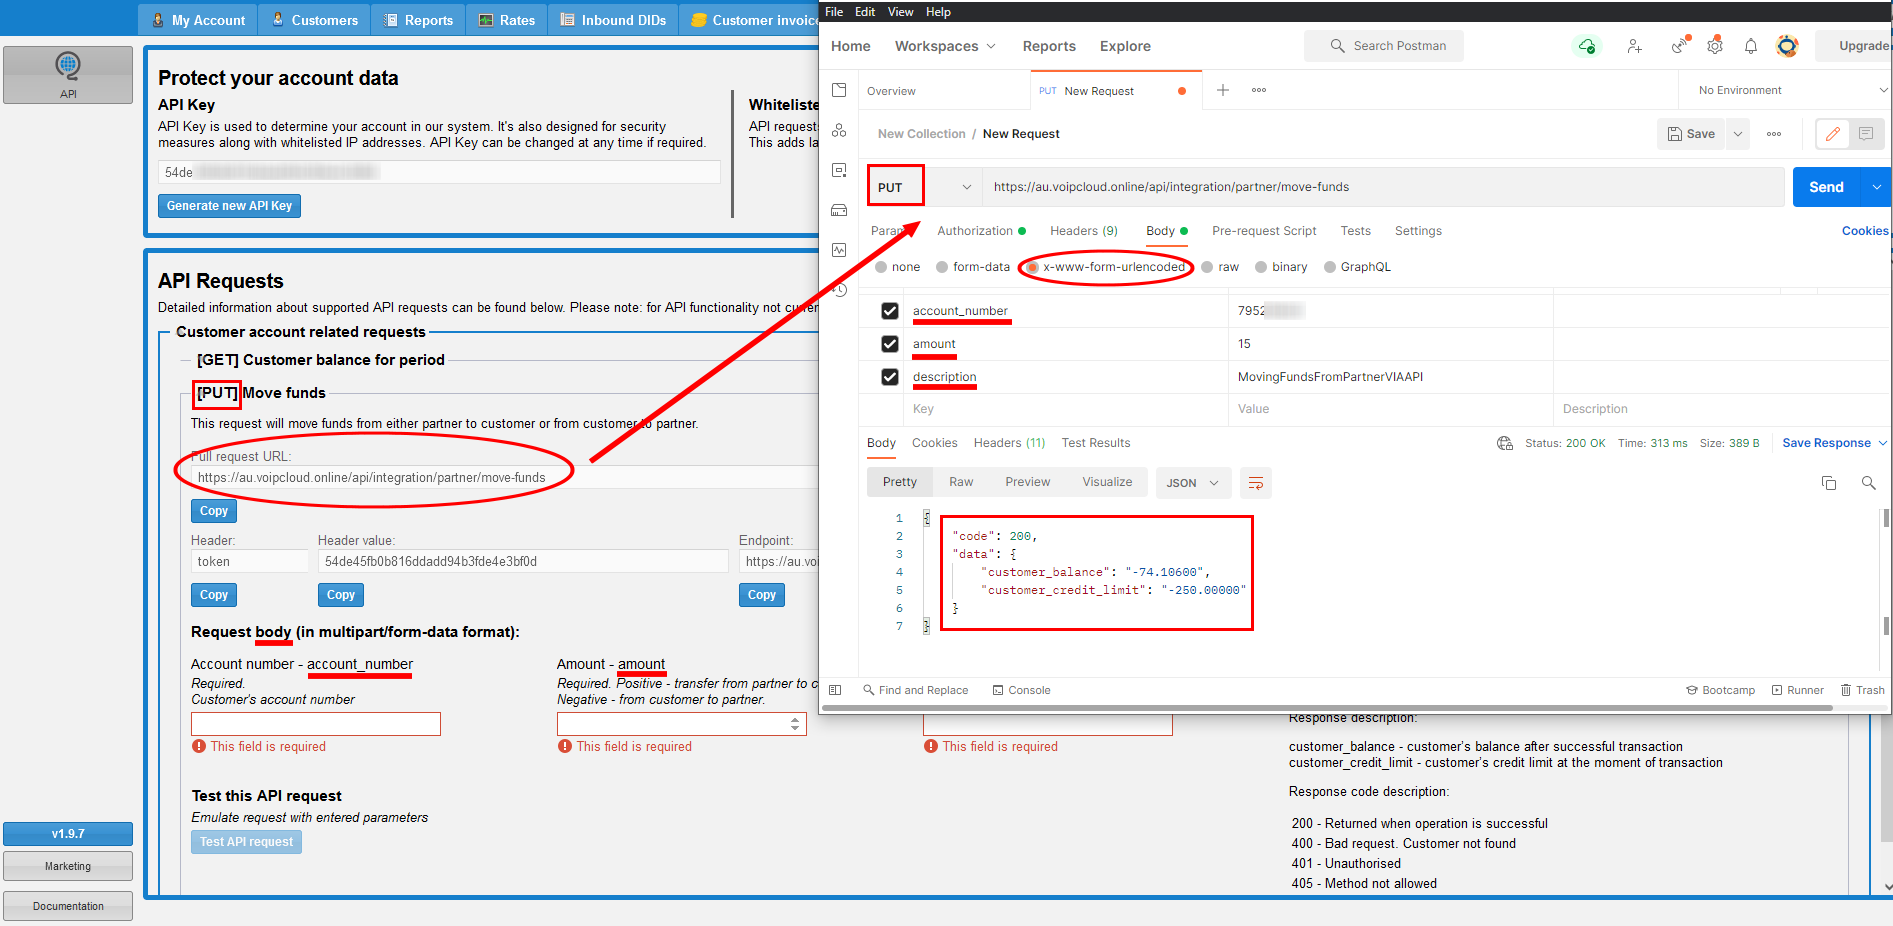Viewport: 1893px width, 926px height.
Task: Open the File menu in Postman
Action: click(834, 12)
